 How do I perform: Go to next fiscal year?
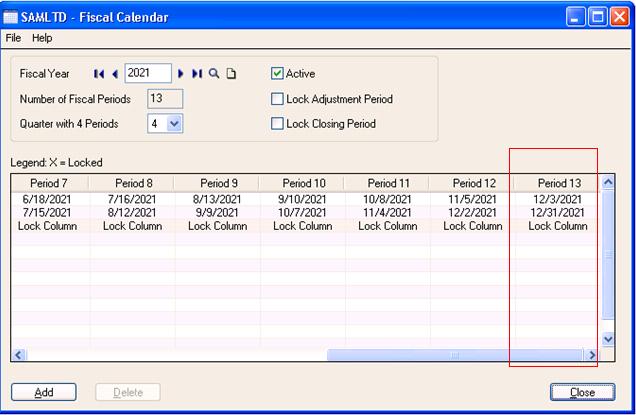pyautogui.click(x=181, y=74)
